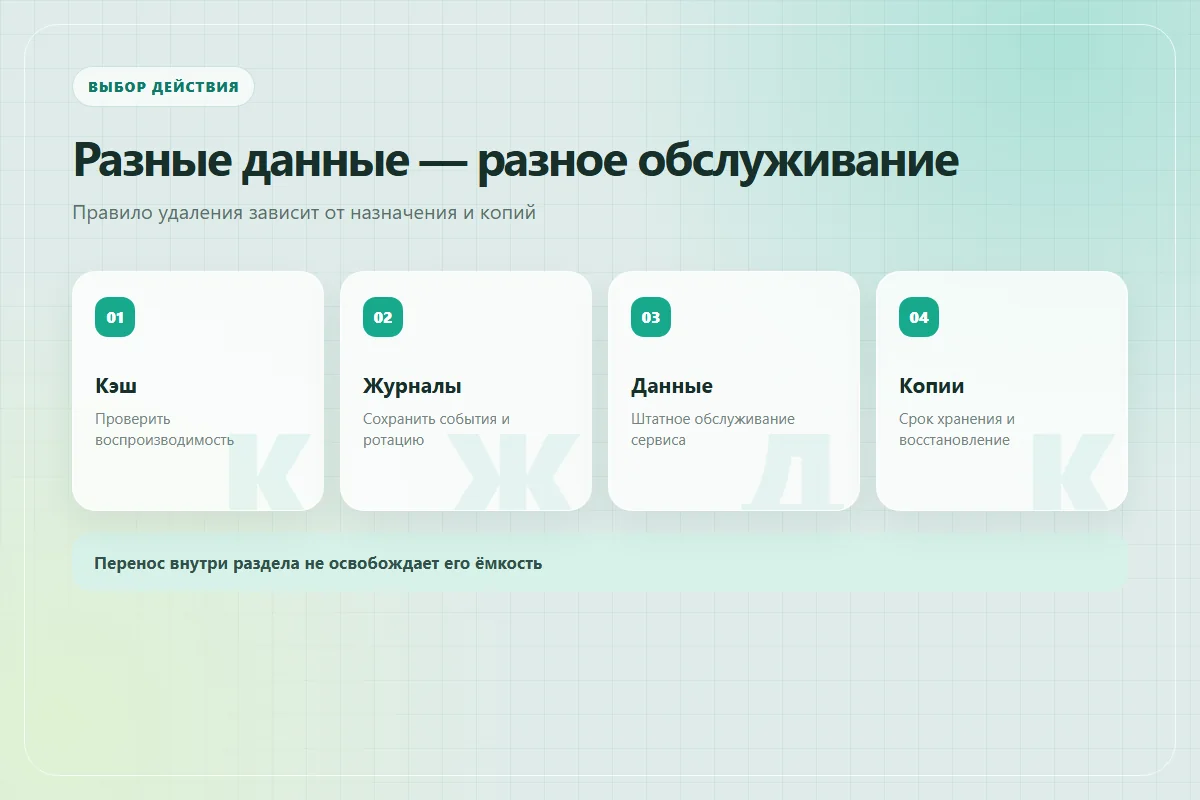The height and width of the screenshot is (800, 1200).
Task: Click the 04 number badge
Action: (919, 317)
